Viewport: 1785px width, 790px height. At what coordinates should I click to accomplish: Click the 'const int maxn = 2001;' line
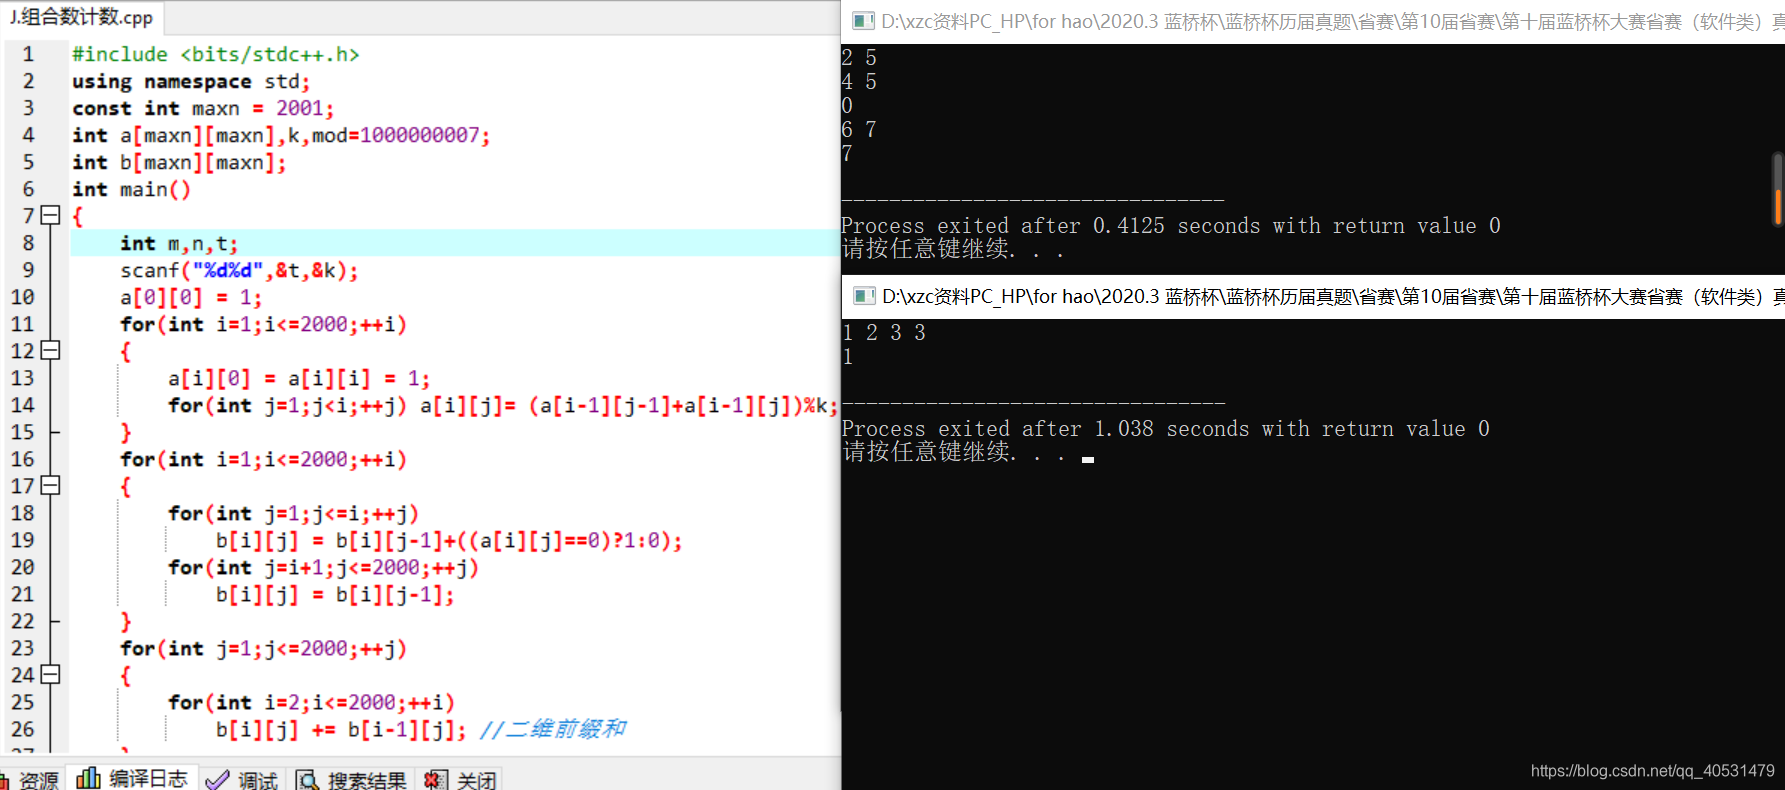coord(203,108)
